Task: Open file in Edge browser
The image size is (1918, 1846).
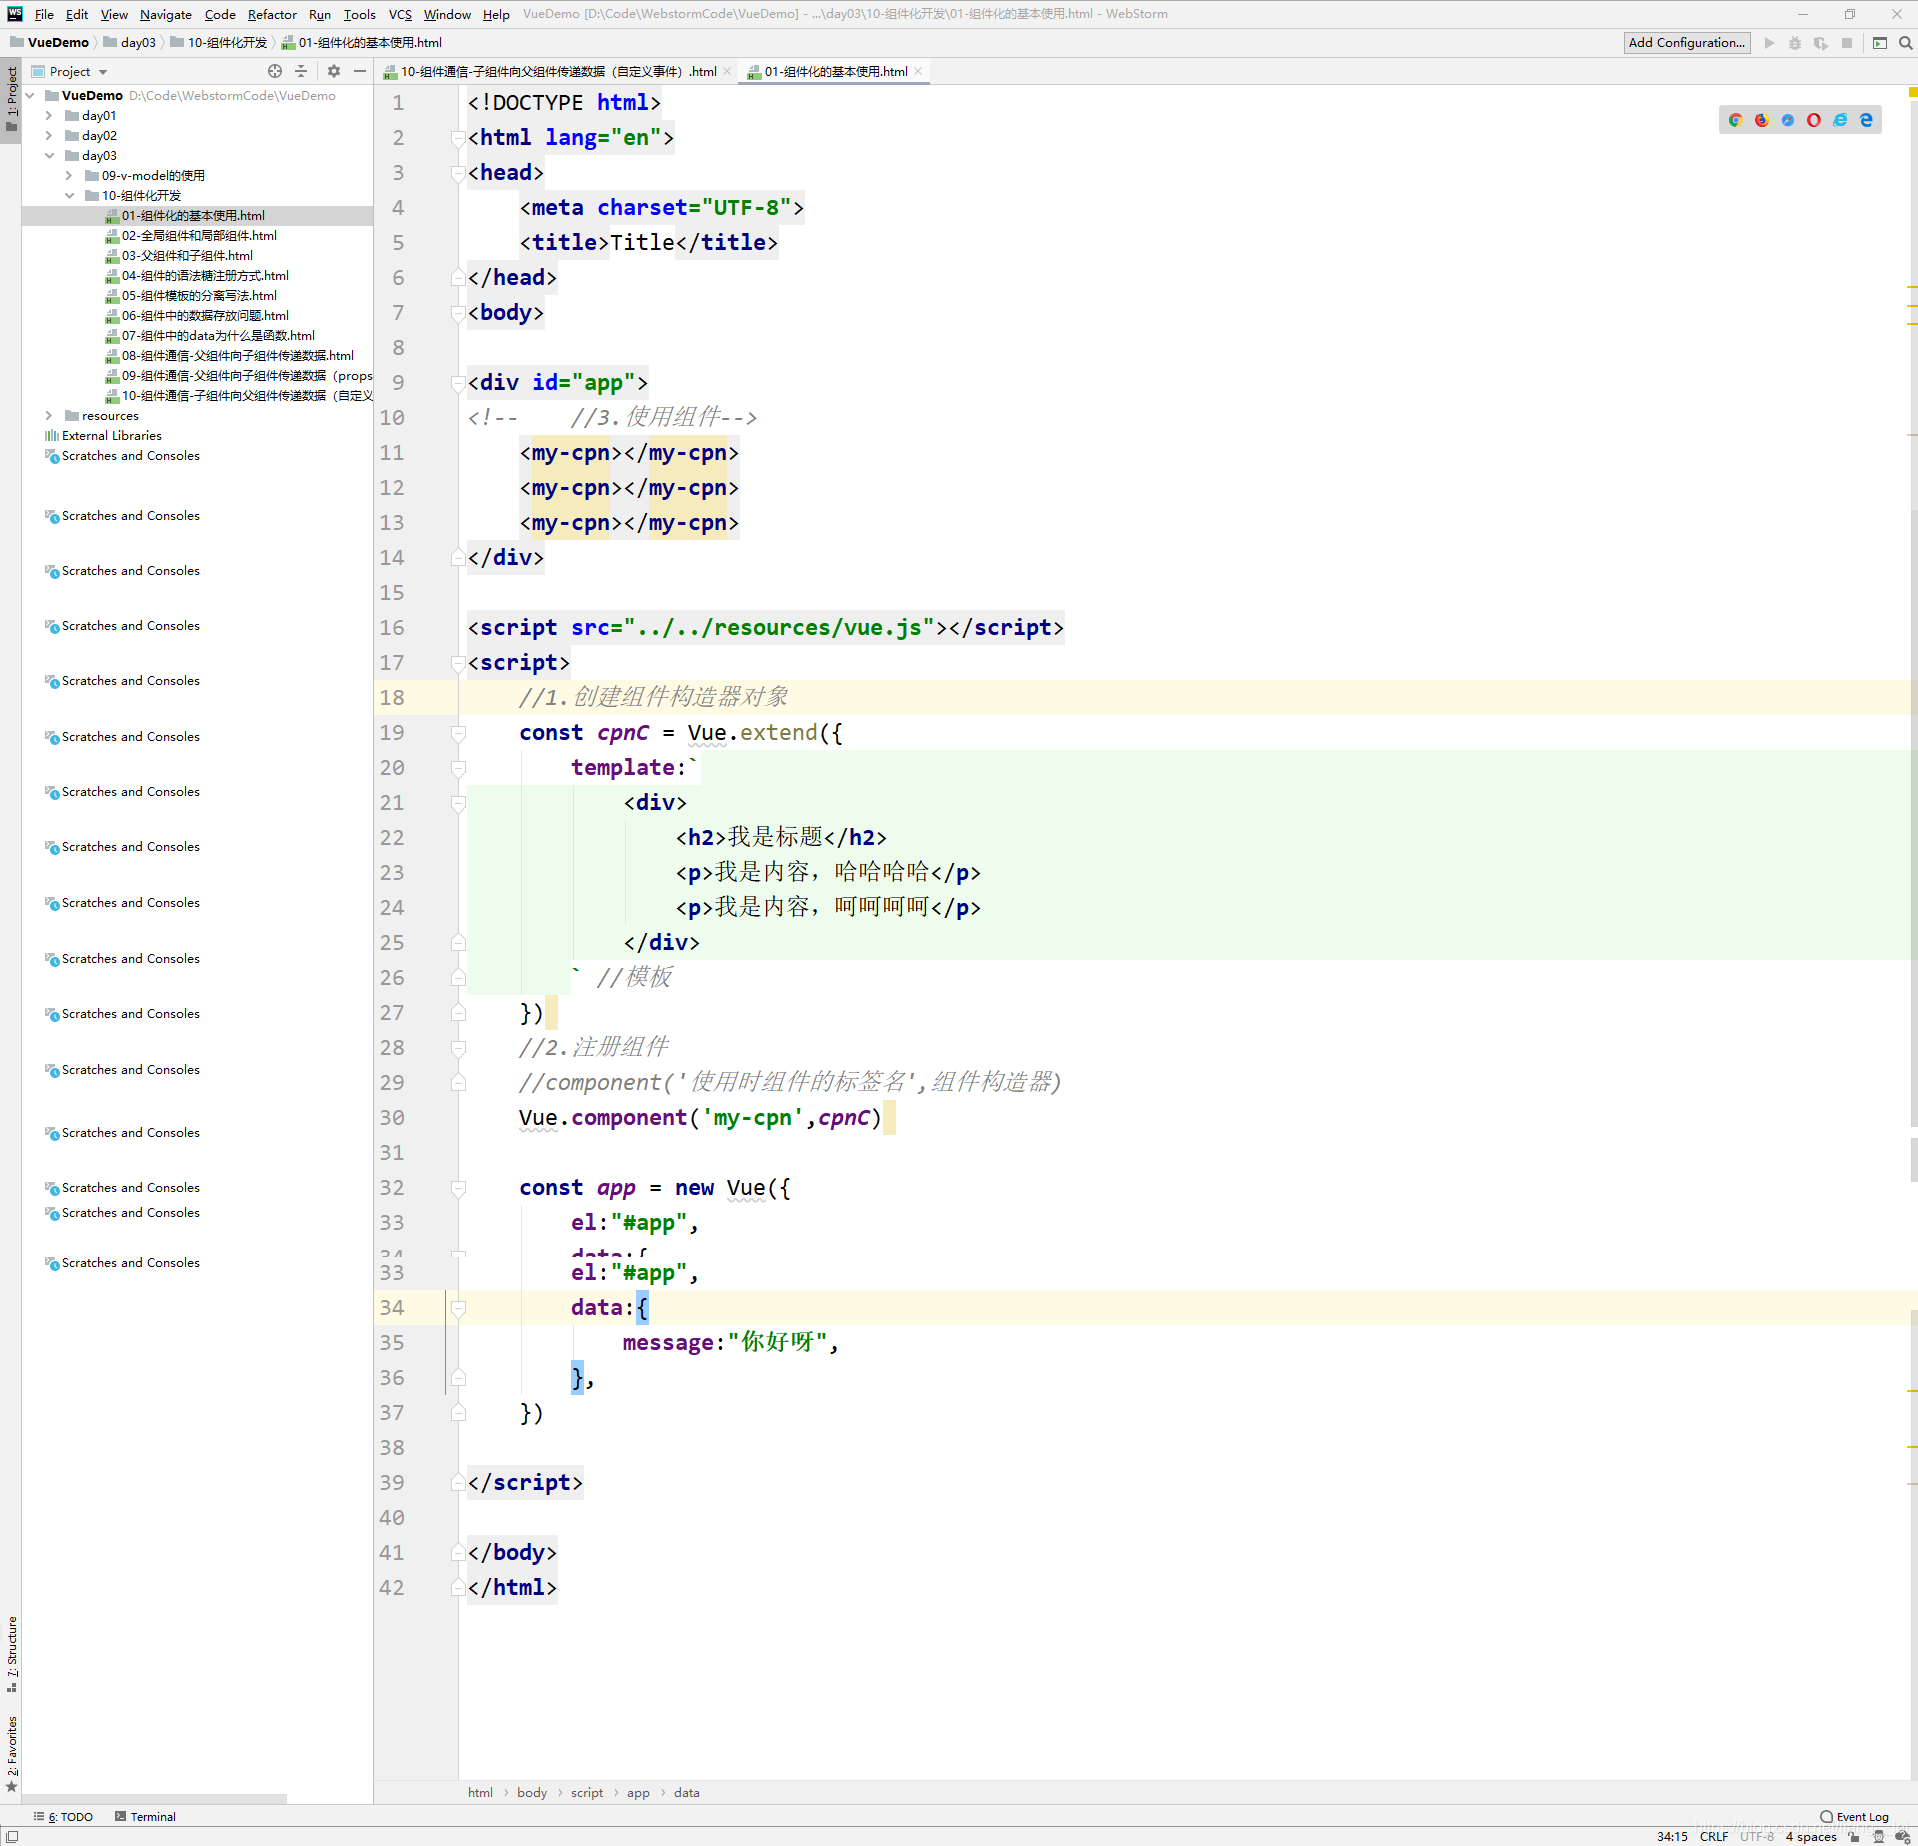Action: point(1866,120)
